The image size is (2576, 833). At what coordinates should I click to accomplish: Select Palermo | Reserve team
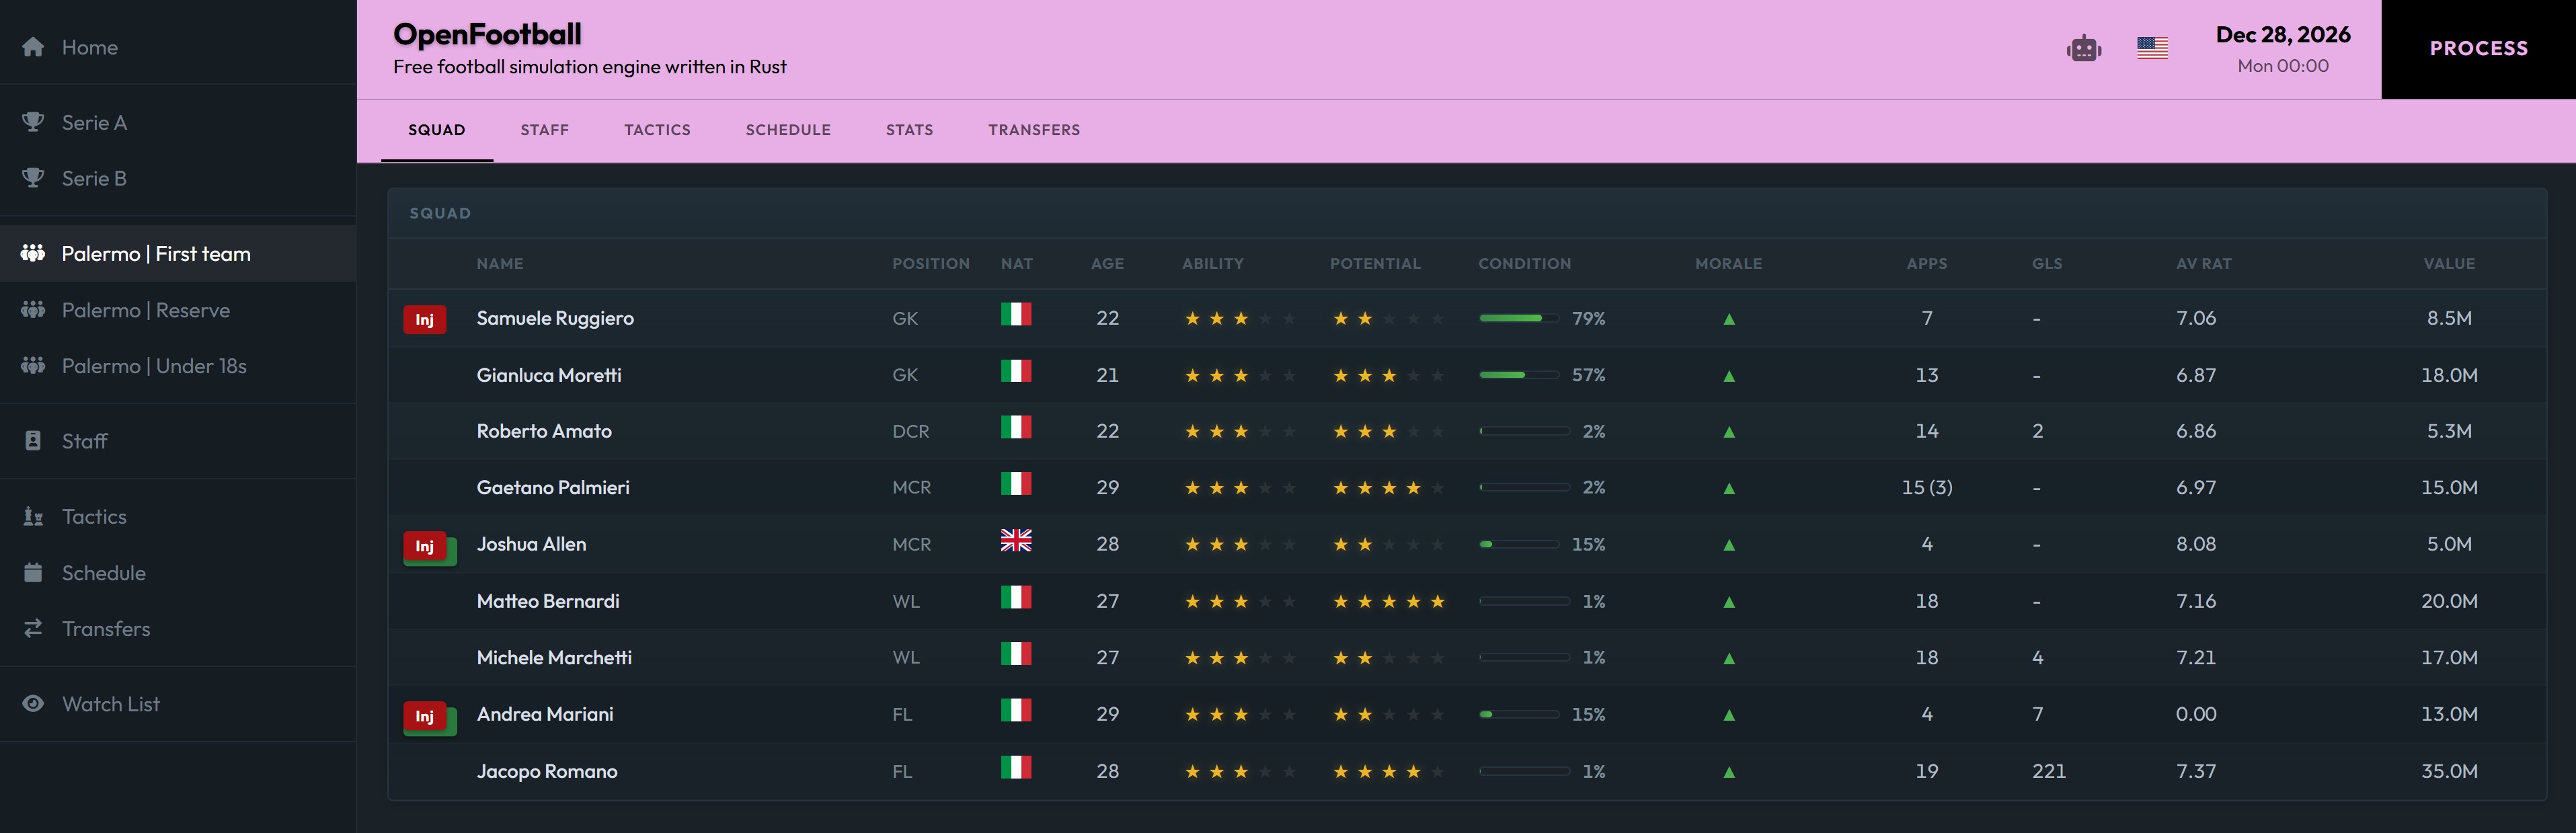[x=146, y=310]
